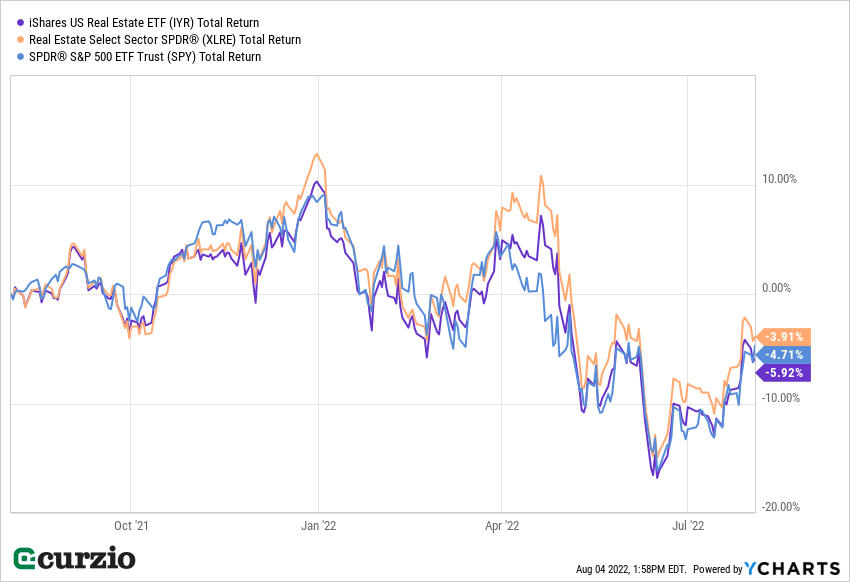Screen dimensions: 850x582
Task: Open the Curzio logo
Action: coord(74,559)
